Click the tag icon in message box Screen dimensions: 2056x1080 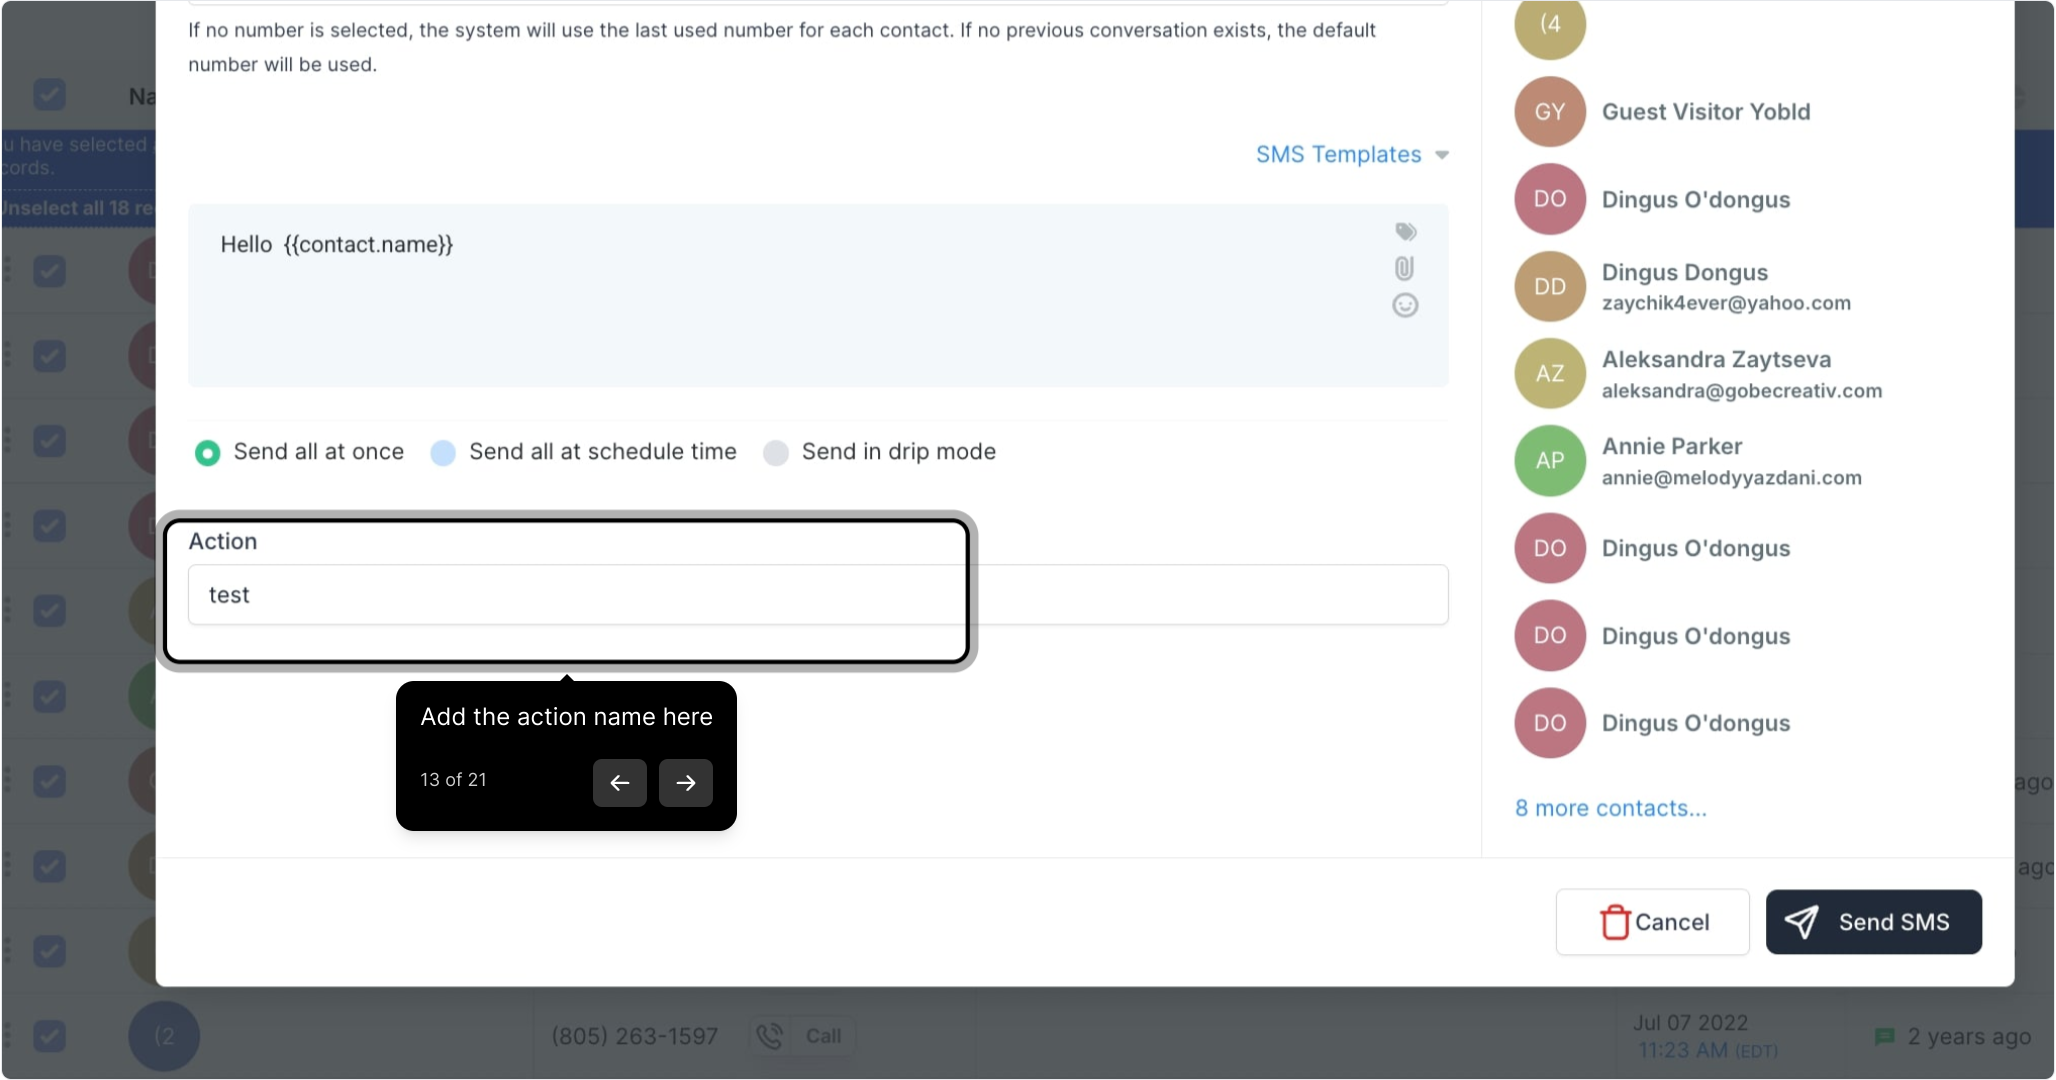coord(1405,232)
